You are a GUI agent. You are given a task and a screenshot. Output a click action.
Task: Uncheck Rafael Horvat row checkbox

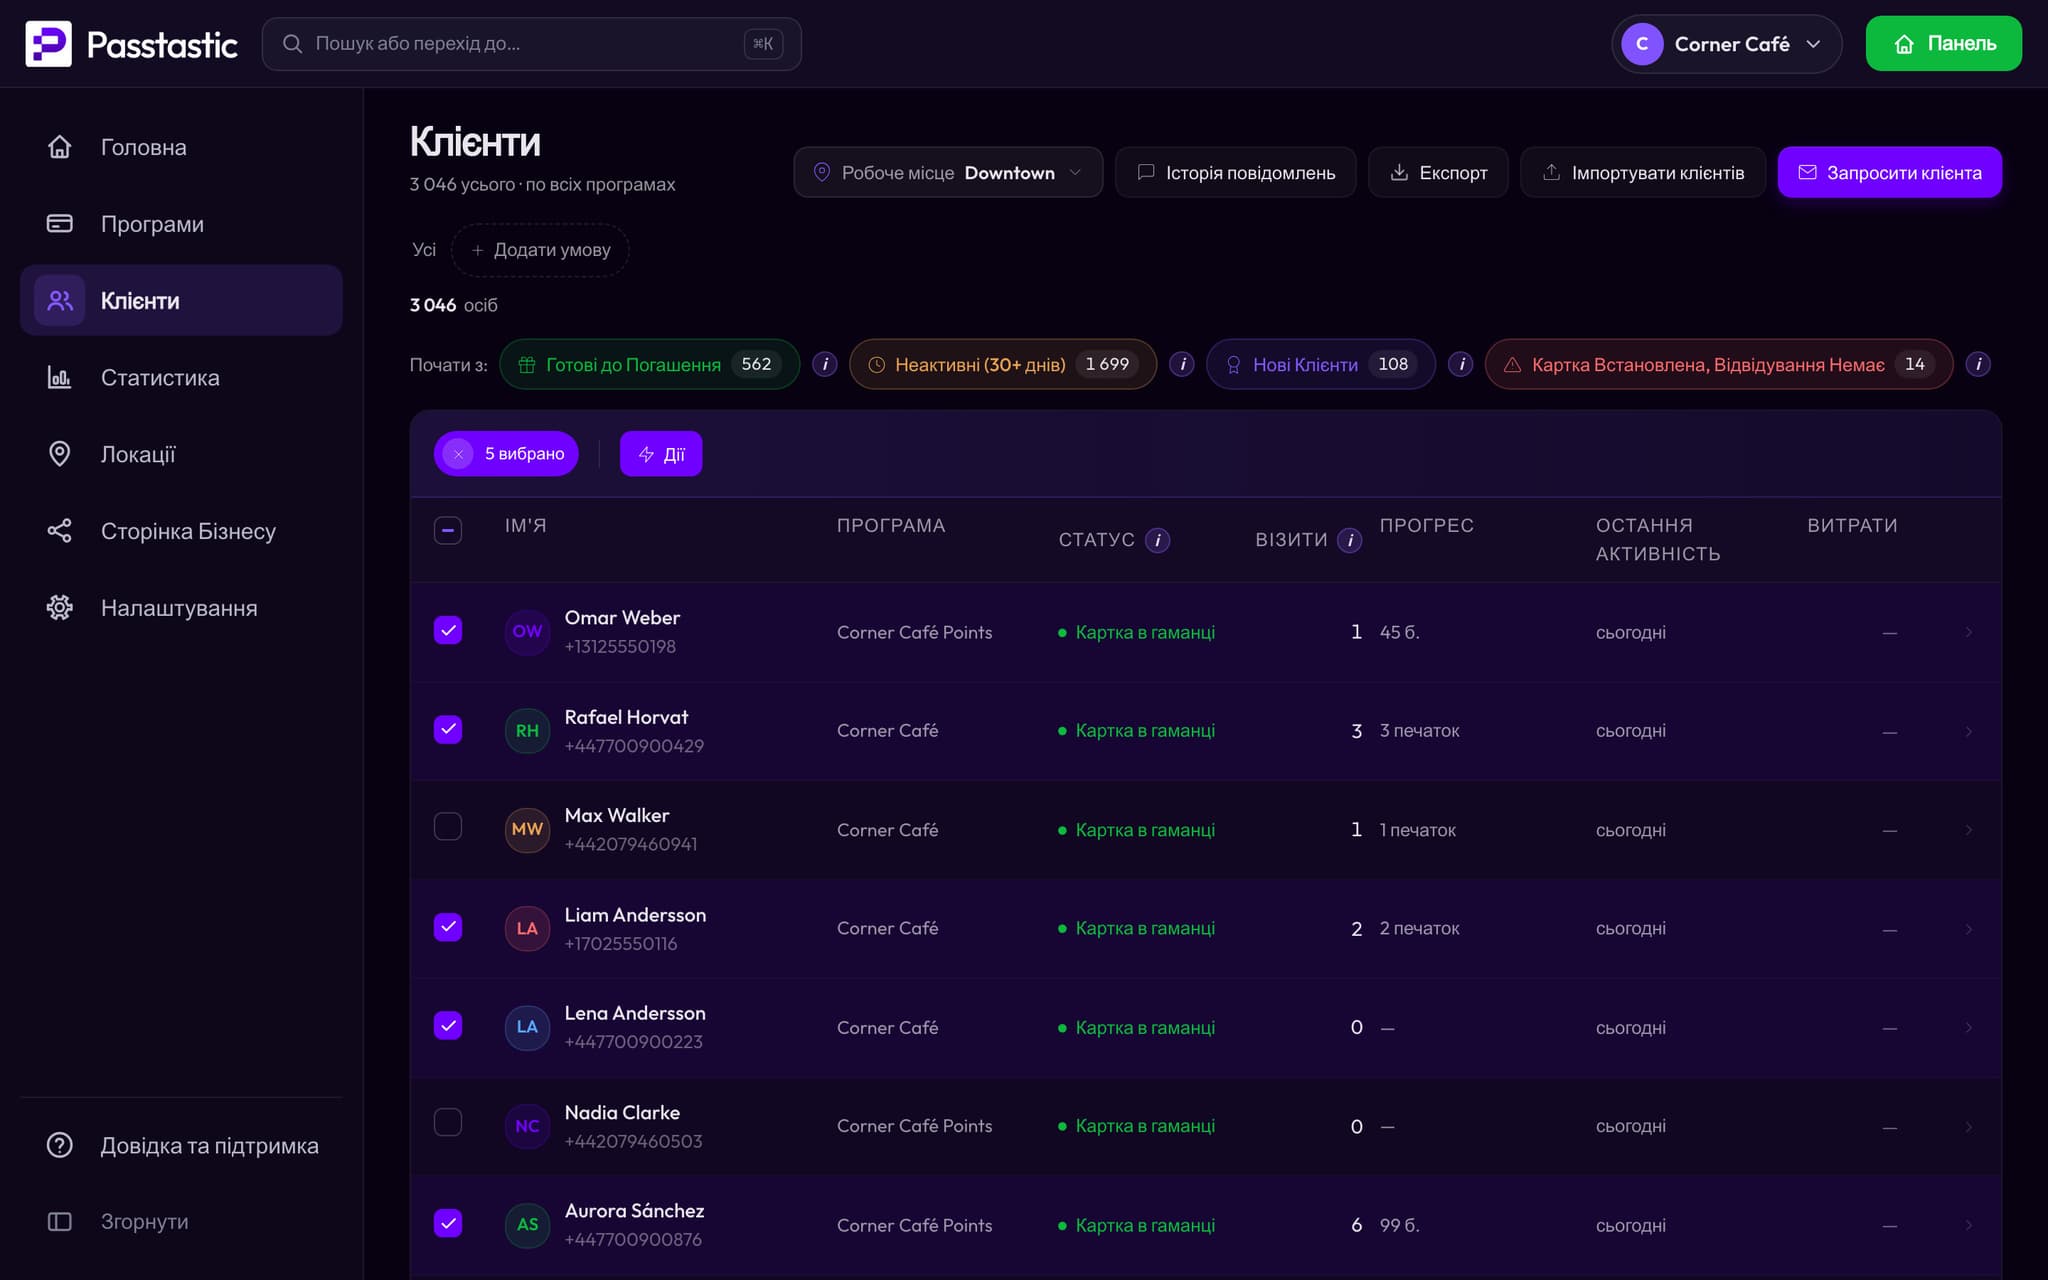point(448,729)
